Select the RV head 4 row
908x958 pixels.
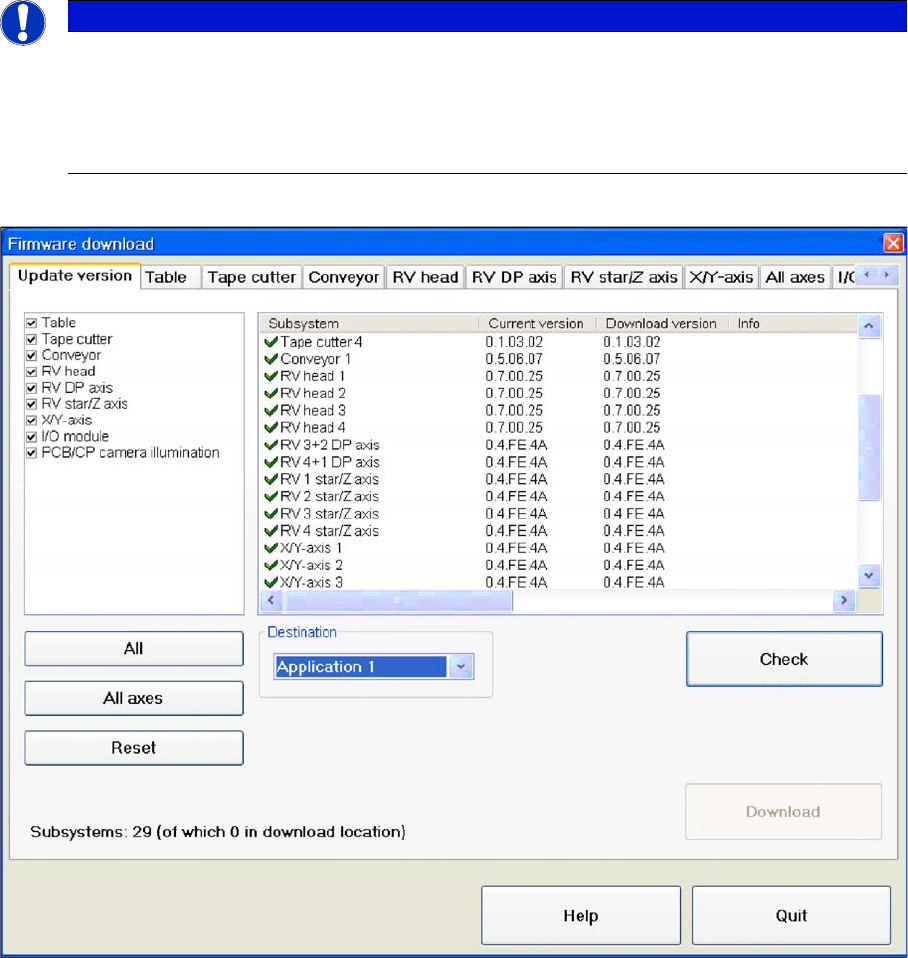tap(558, 427)
